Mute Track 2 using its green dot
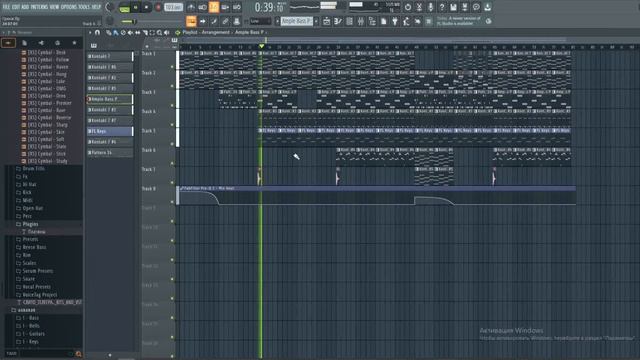640x360 pixels. click(x=172, y=86)
